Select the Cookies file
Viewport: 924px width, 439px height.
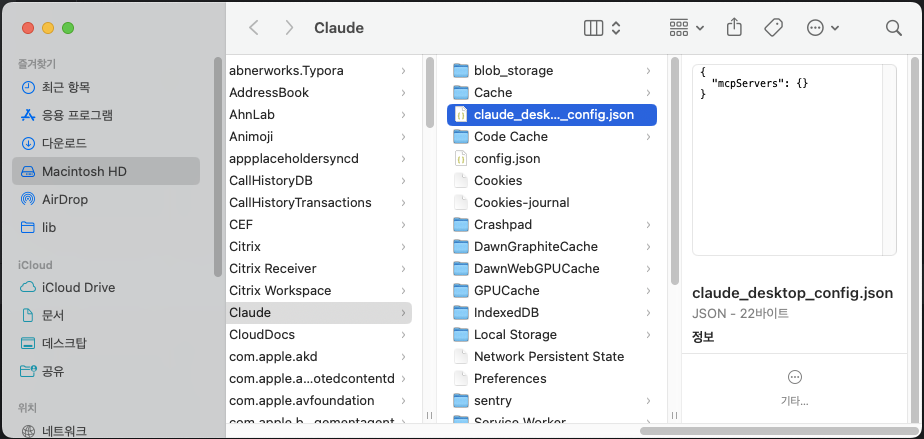552,180
